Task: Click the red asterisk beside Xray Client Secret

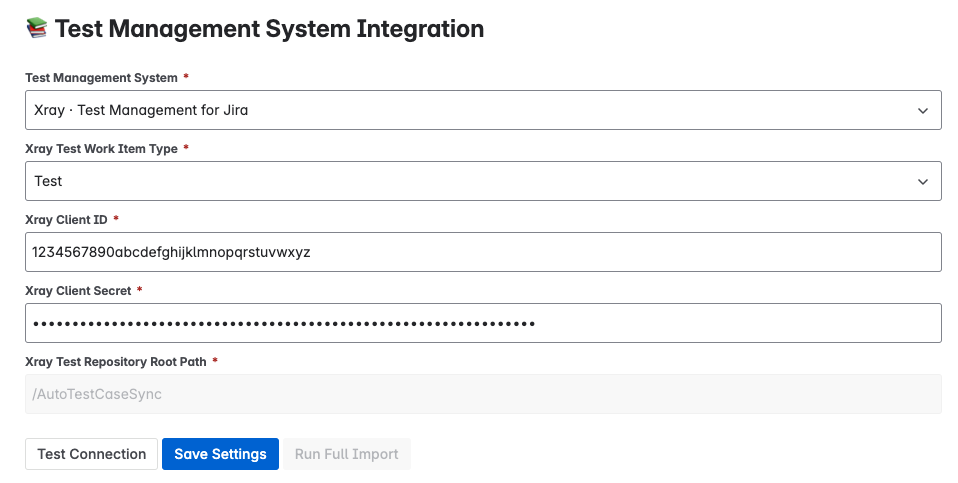Action: 139,289
